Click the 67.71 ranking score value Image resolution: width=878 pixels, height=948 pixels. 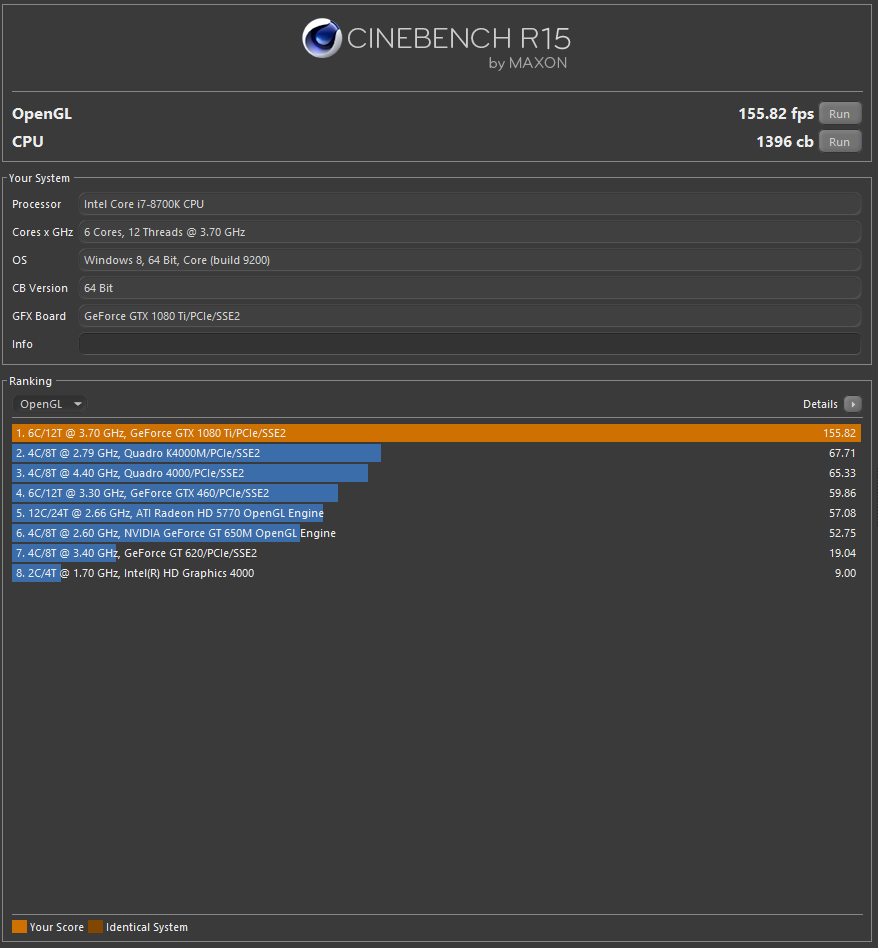pos(842,453)
